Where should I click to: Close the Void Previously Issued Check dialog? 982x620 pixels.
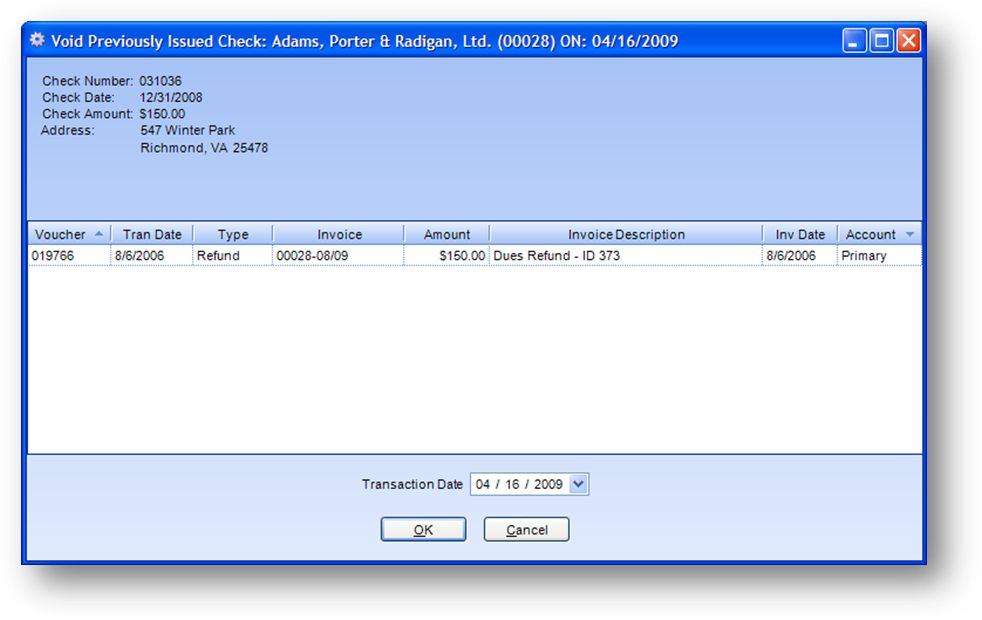pyautogui.click(x=909, y=41)
